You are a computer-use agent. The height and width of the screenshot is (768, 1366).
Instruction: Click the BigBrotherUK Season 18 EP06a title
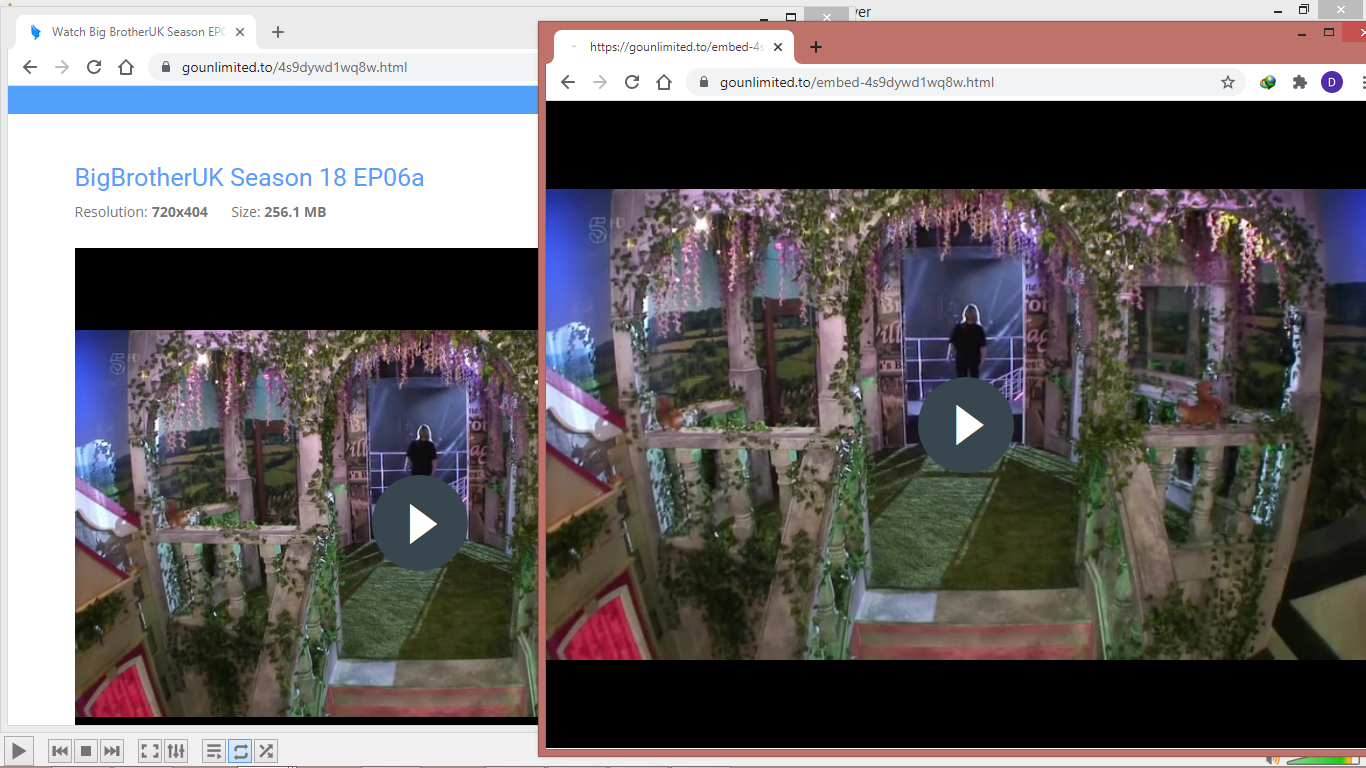[x=249, y=178]
